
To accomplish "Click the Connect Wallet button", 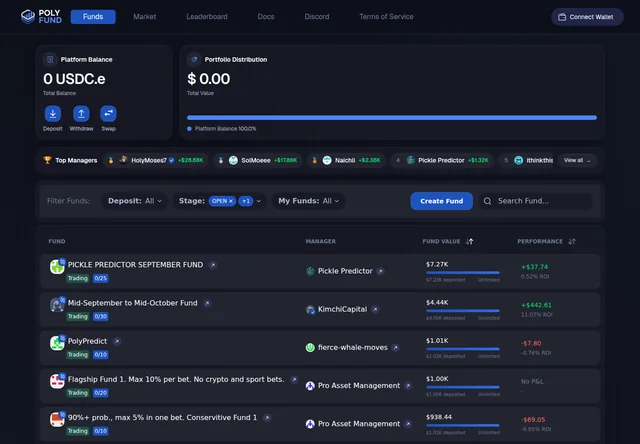I will [587, 17].
